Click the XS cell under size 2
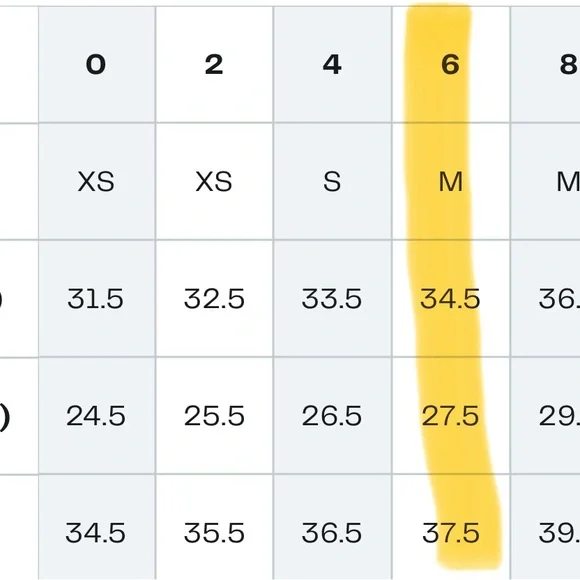580x580 pixels. click(x=215, y=182)
